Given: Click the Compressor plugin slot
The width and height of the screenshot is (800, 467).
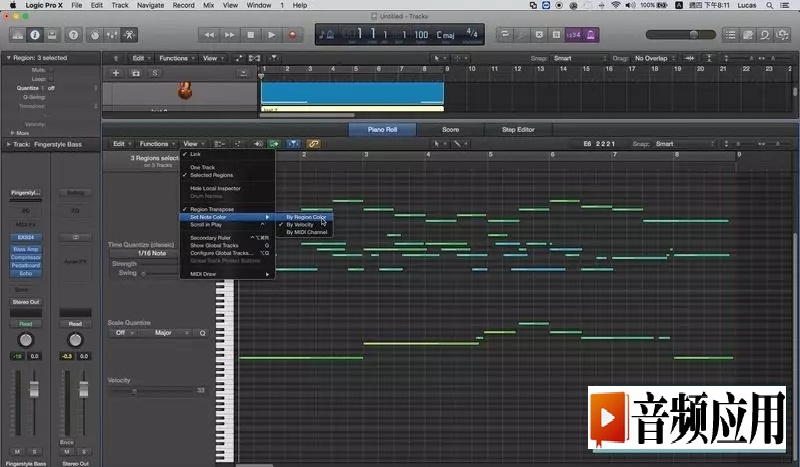Looking at the screenshot, I should coord(26,258).
